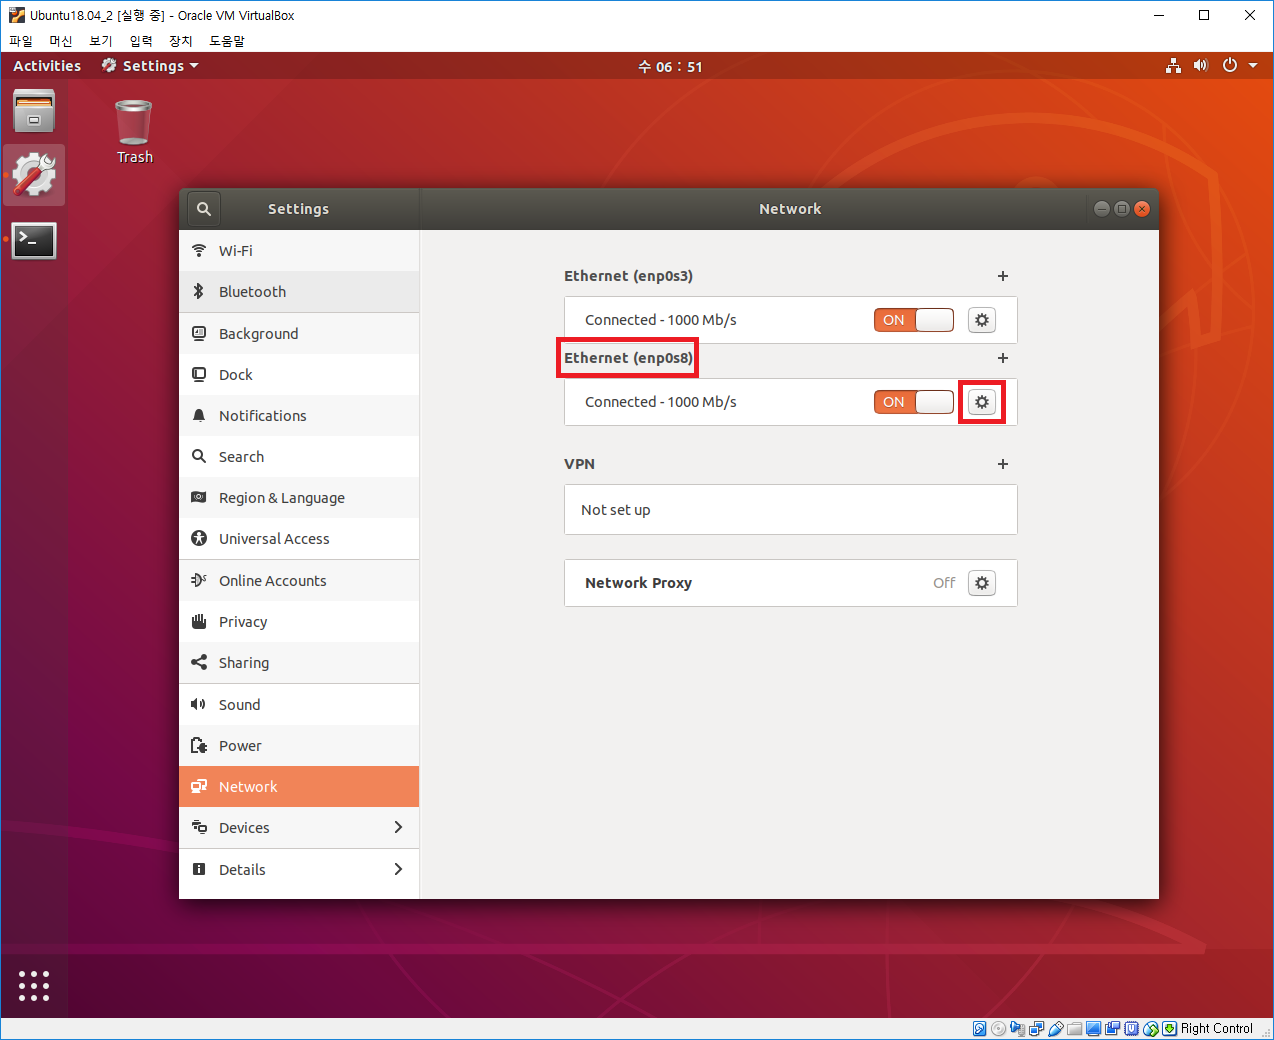
Task: Turn off Ethernet enp0s8 switch
Action: tap(914, 402)
